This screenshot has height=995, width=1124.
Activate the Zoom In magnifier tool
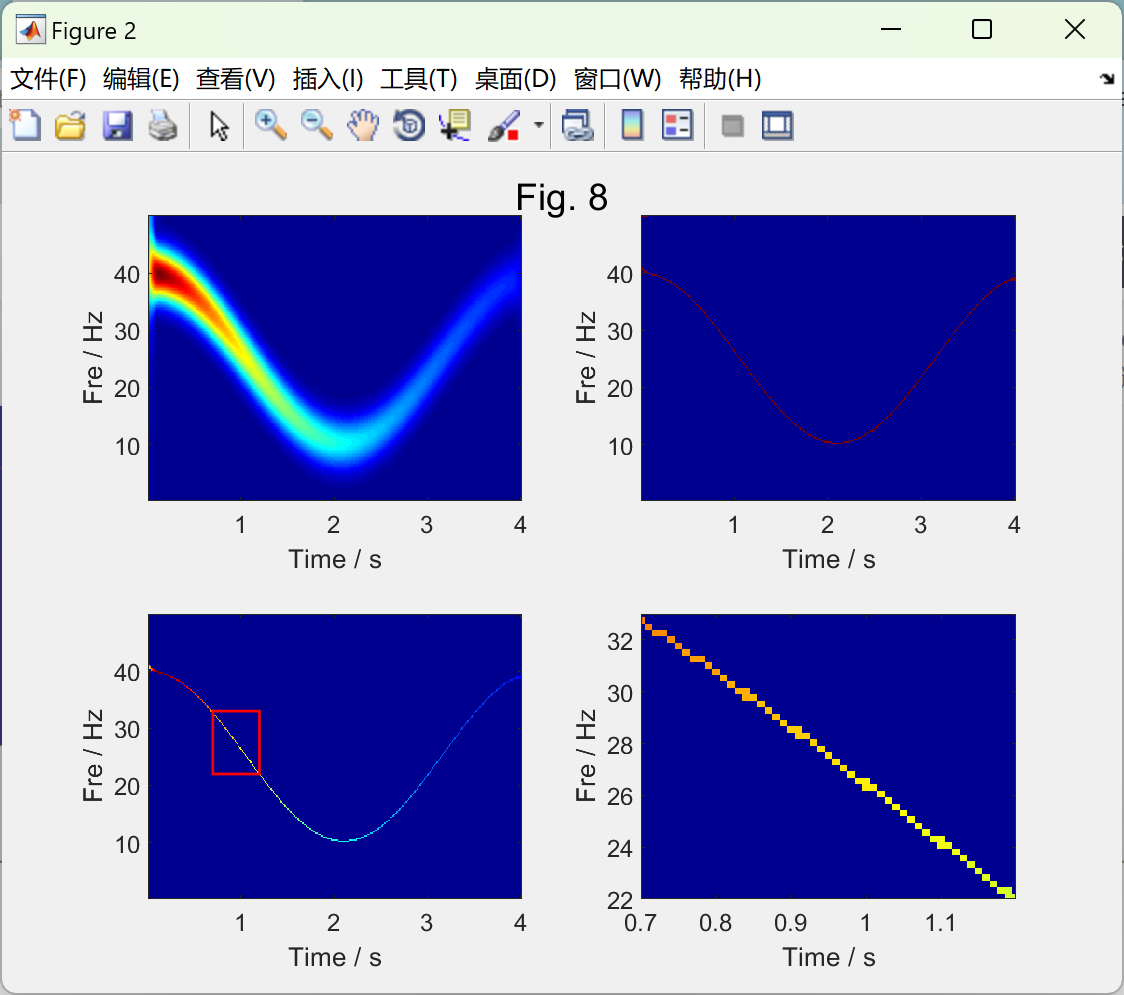271,125
